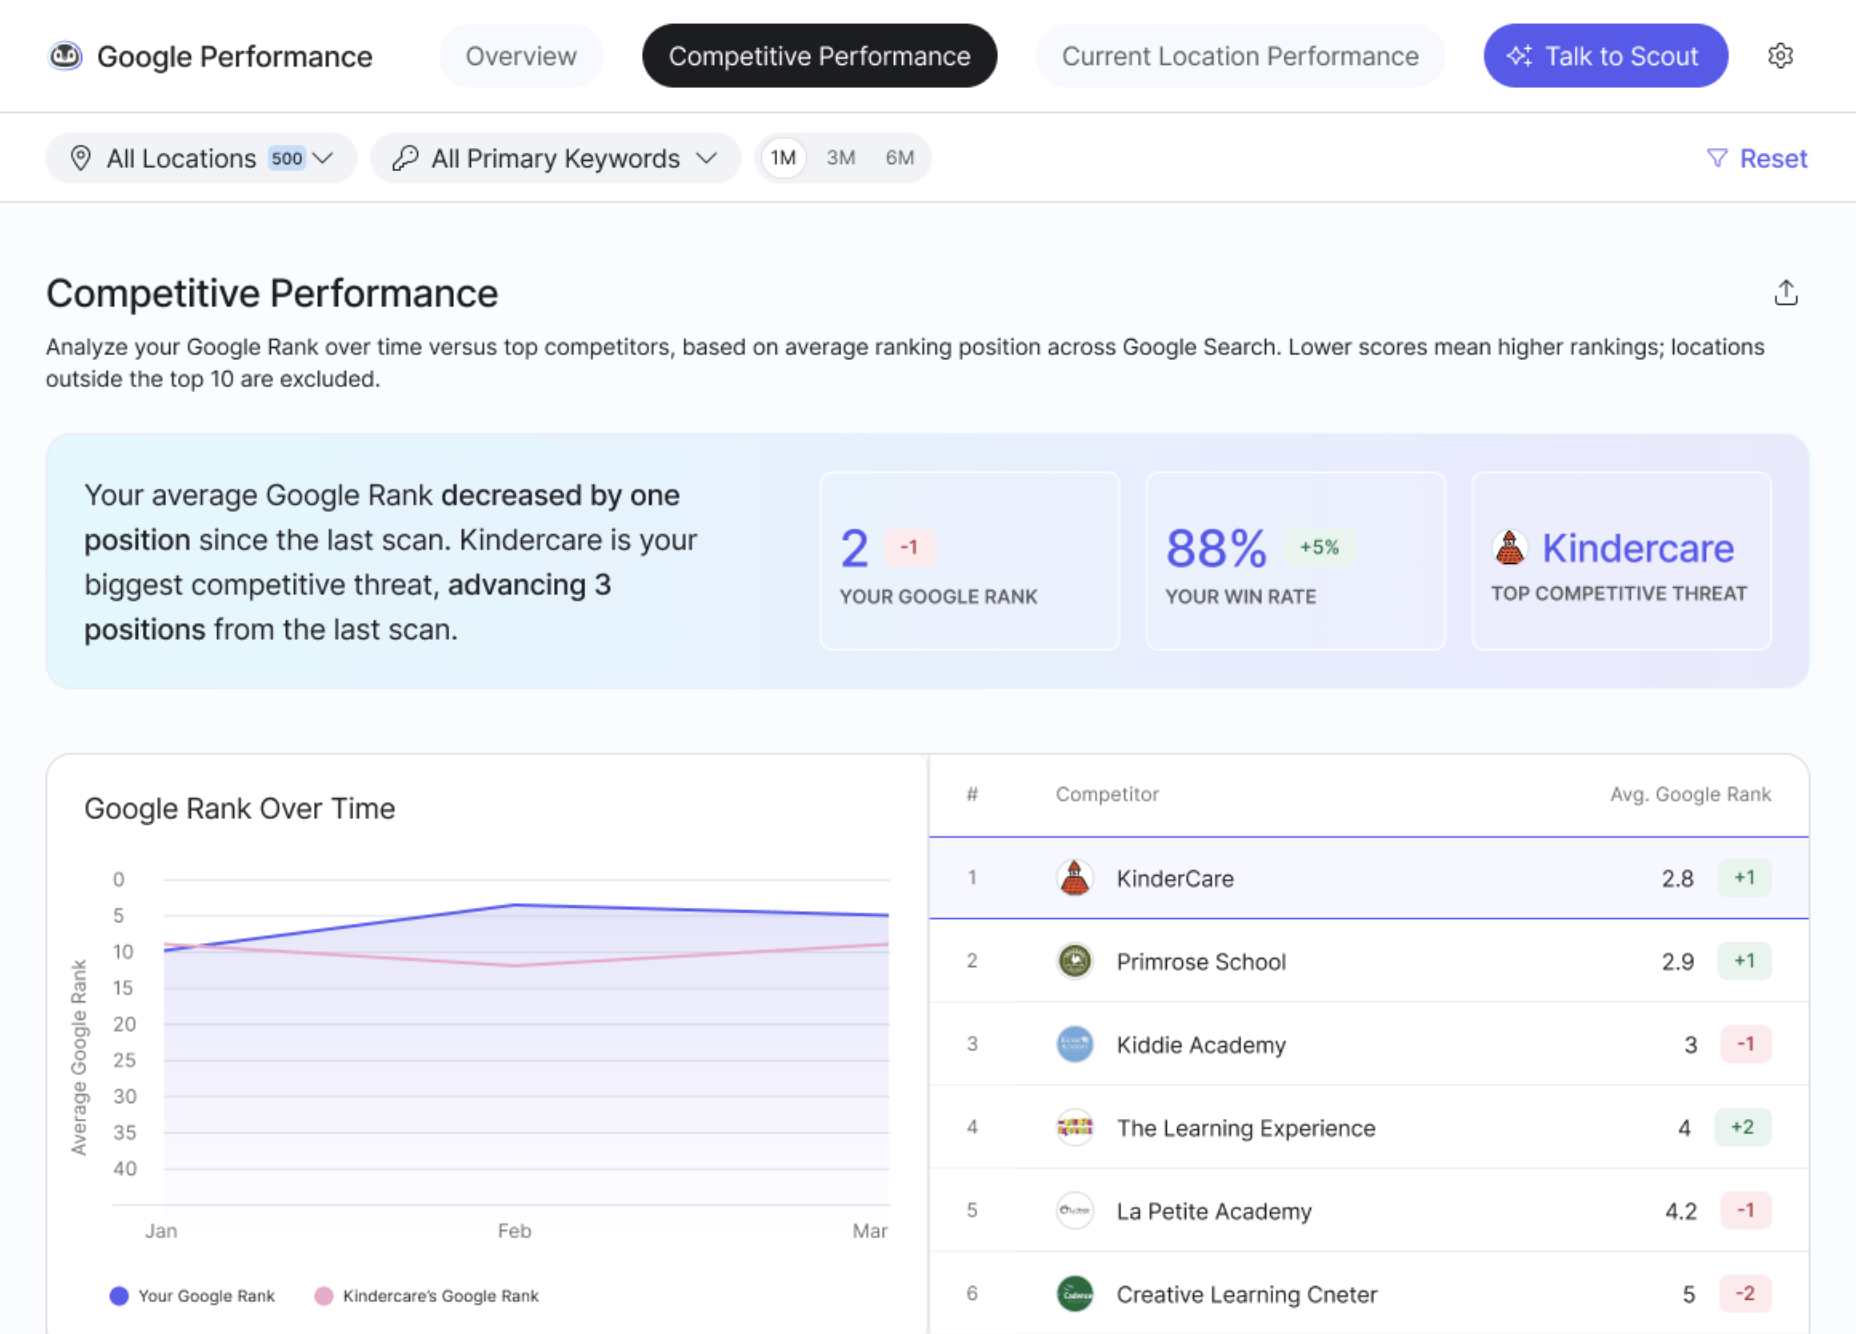Click the Reset link

[x=1773, y=158]
